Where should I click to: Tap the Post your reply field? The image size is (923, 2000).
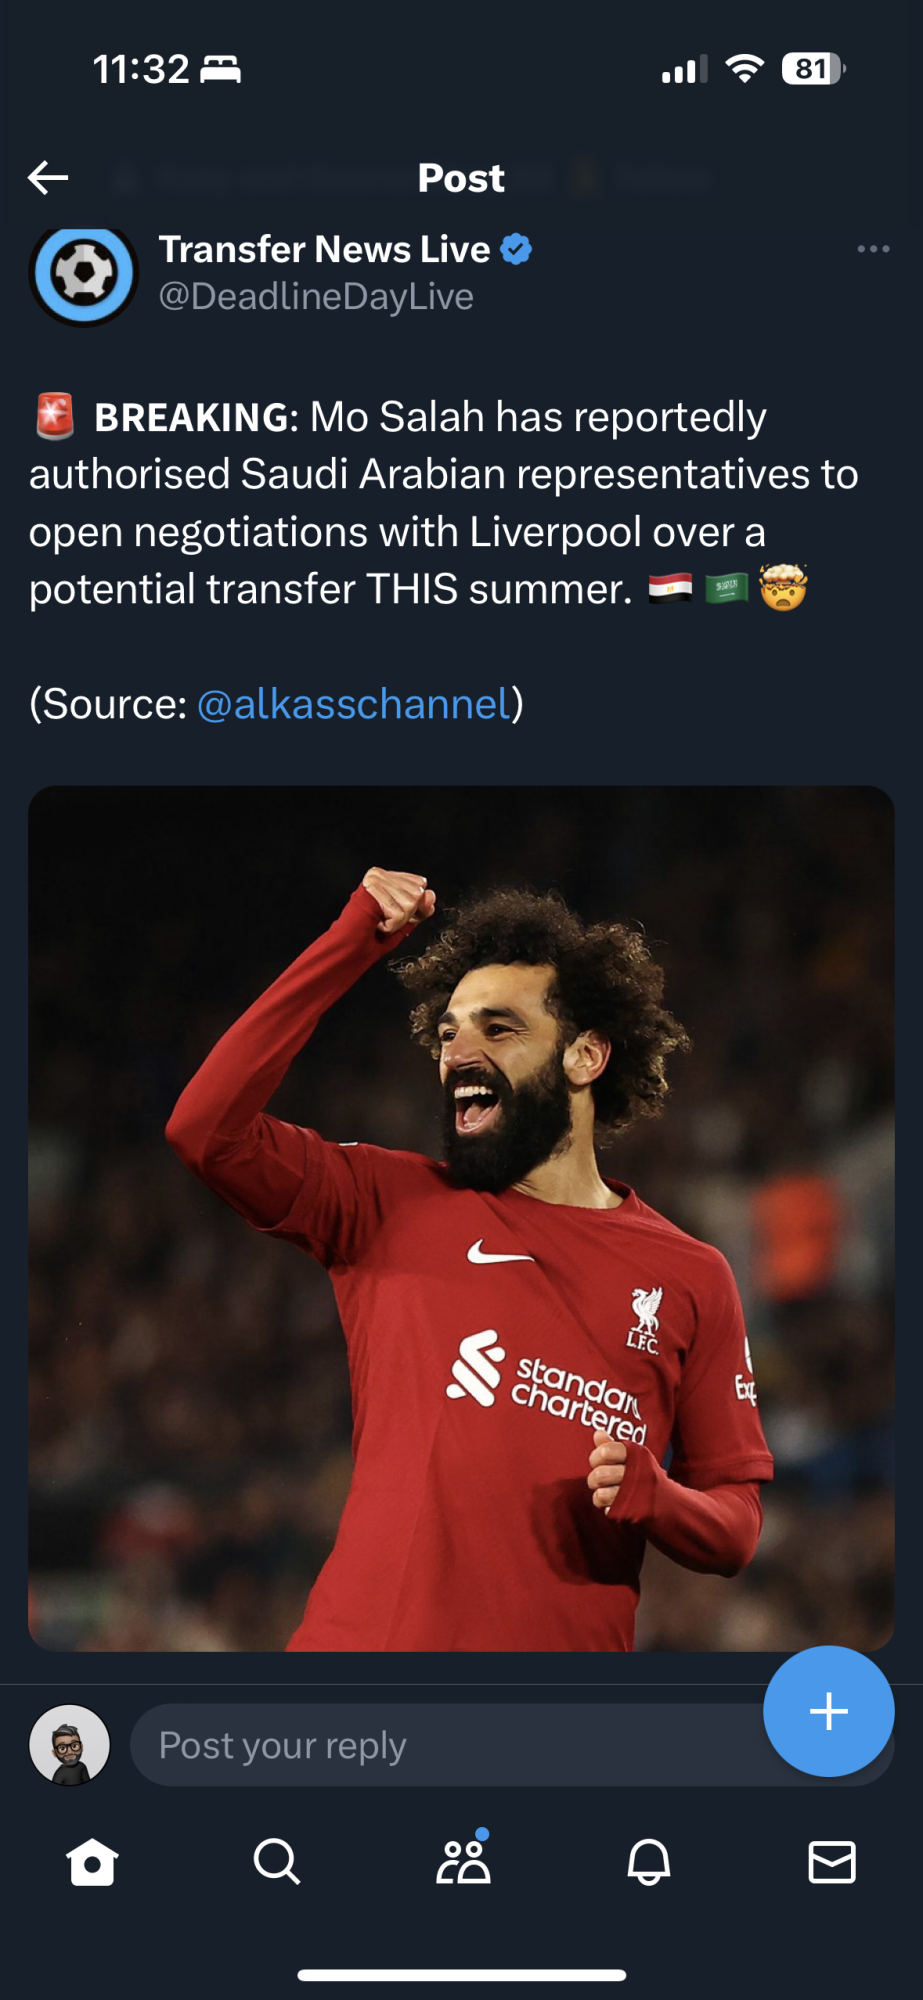click(450, 1745)
